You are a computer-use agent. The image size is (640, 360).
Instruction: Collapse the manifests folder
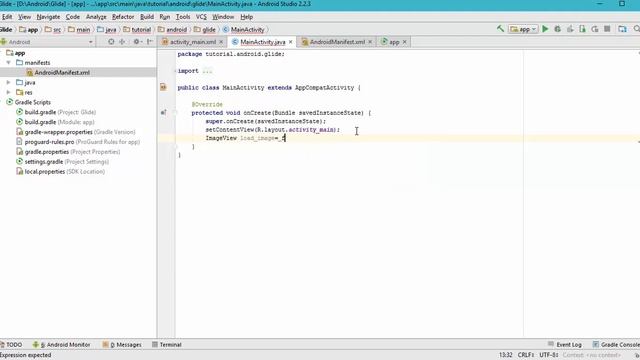(9, 62)
